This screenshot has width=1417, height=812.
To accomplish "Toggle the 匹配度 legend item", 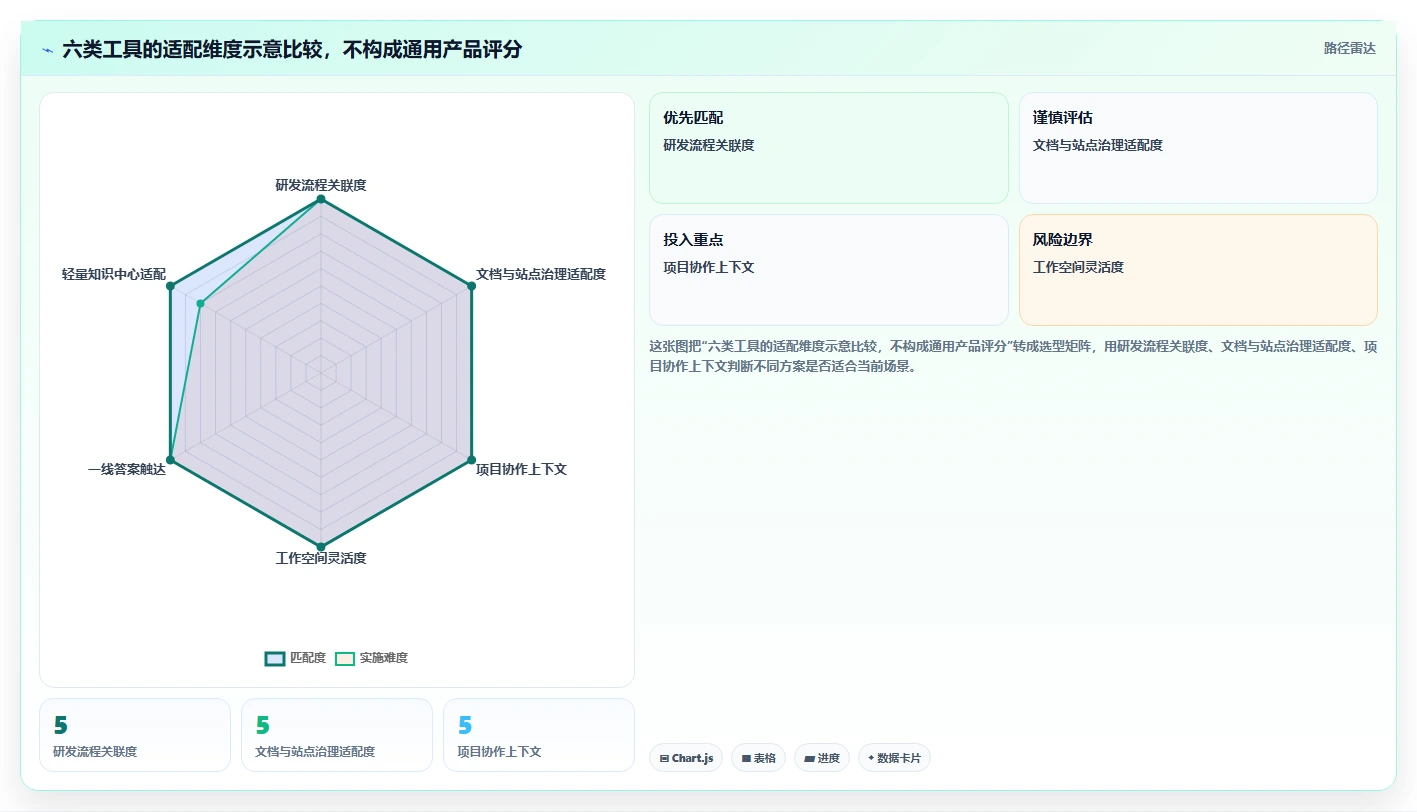I will (x=296, y=658).
